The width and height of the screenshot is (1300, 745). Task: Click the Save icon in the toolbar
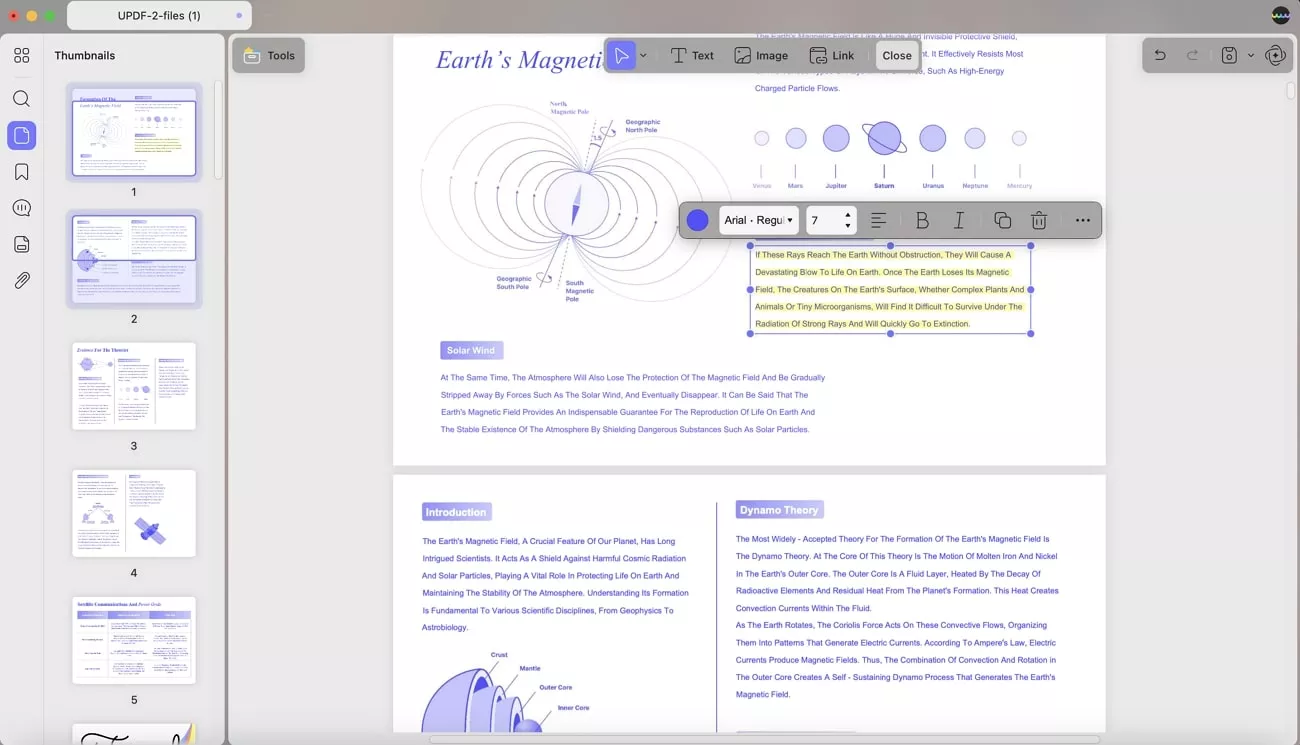(1227, 55)
